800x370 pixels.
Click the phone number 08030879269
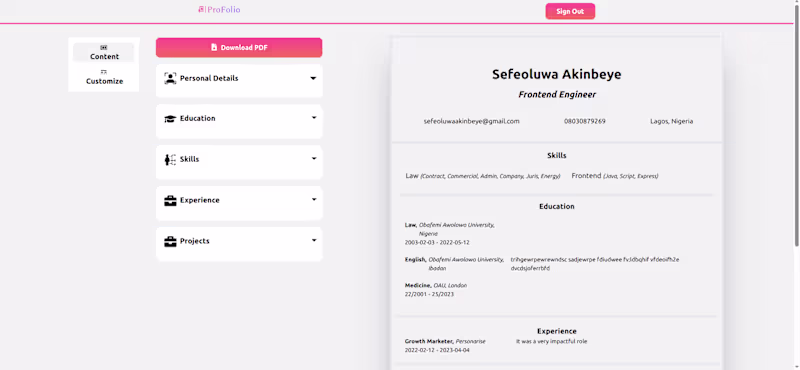pyautogui.click(x=585, y=121)
